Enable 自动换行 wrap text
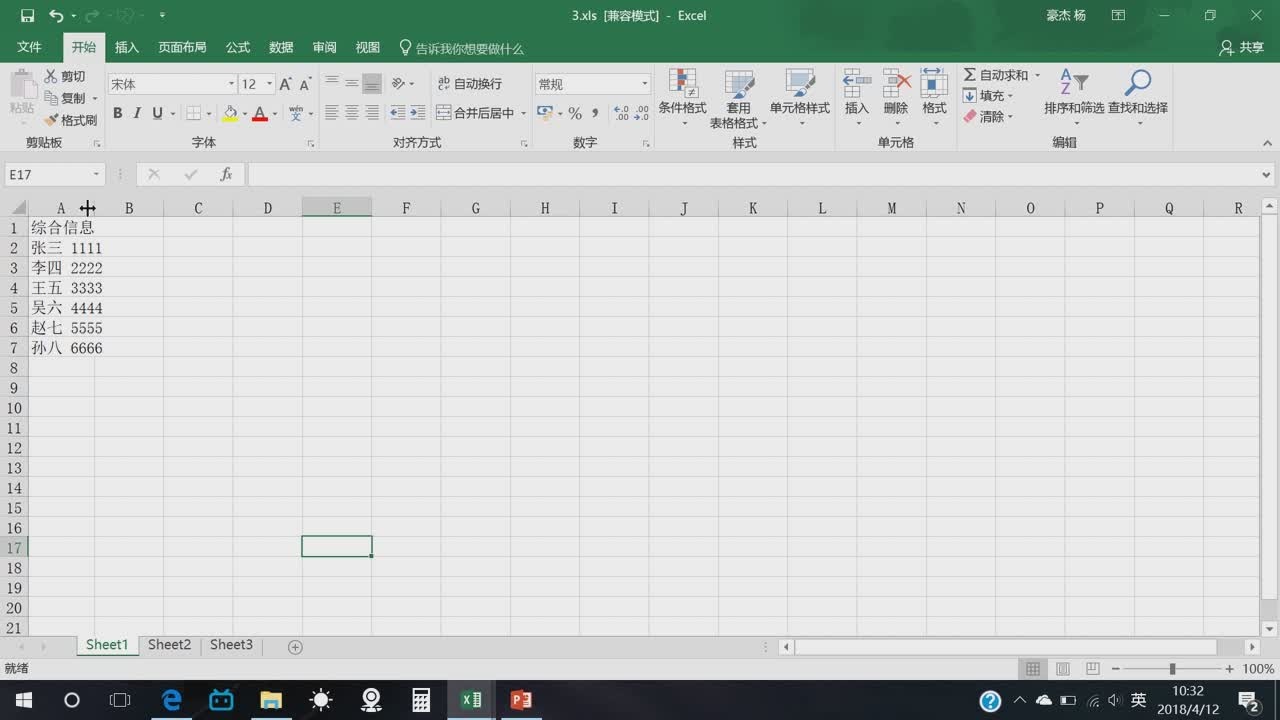The height and width of the screenshot is (720, 1280). pyautogui.click(x=470, y=84)
